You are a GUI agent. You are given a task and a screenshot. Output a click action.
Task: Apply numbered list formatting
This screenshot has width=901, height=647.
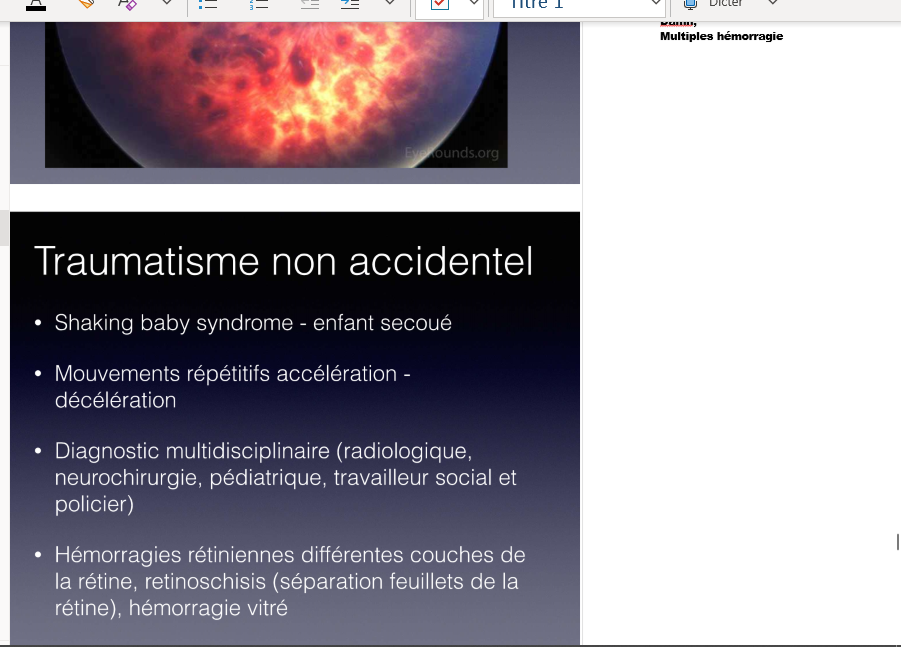point(259,4)
